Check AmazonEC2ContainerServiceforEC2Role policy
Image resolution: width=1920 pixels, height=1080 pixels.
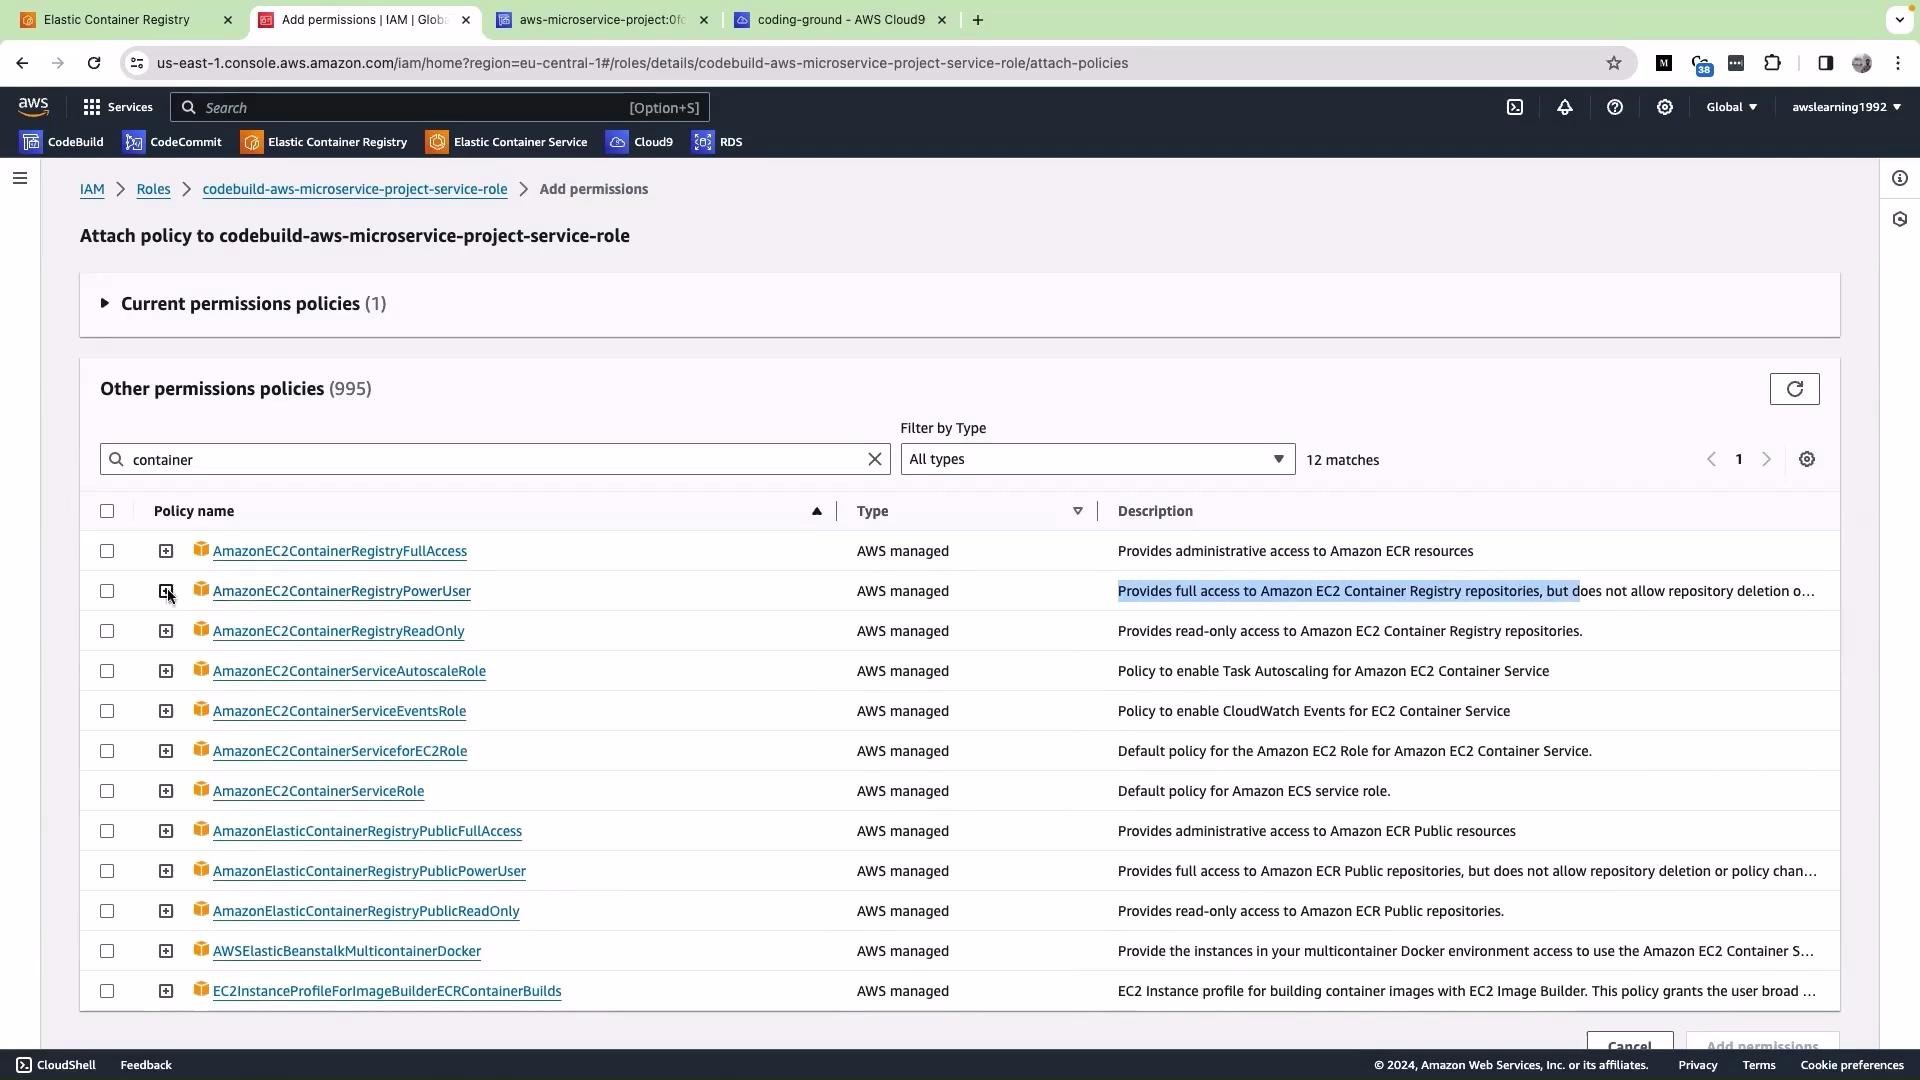pyautogui.click(x=107, y=751)
